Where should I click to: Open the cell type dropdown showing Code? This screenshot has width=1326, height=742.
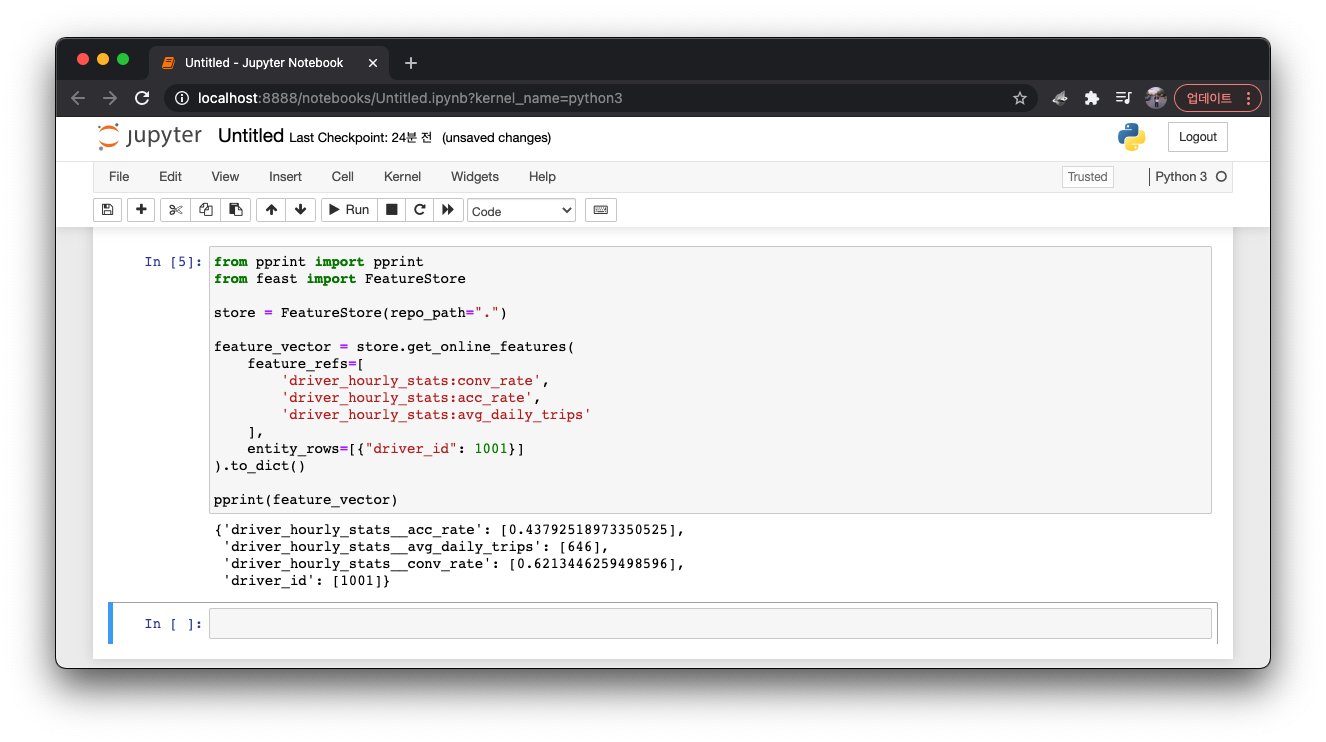(521, 211)
